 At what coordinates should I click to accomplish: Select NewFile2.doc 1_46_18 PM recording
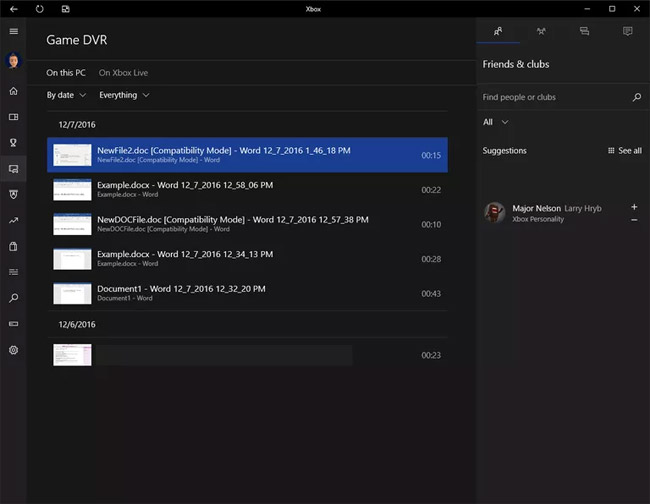[247, 155]
